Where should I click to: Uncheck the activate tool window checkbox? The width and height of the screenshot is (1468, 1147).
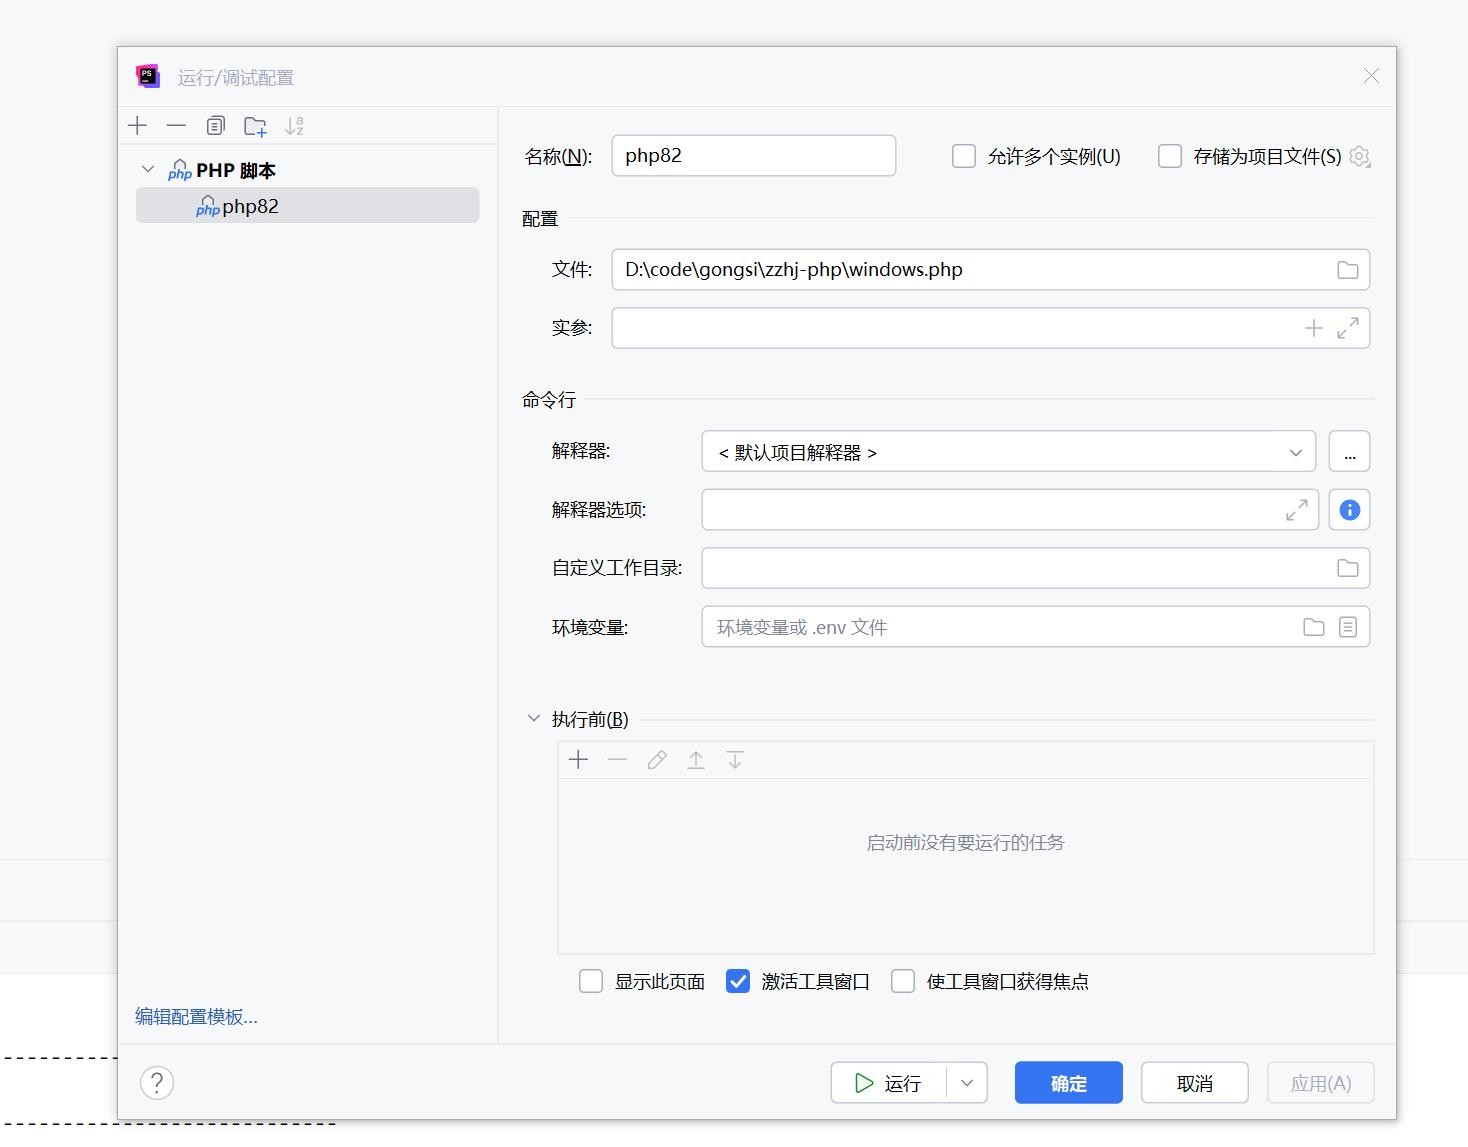(x=738, y=982)
